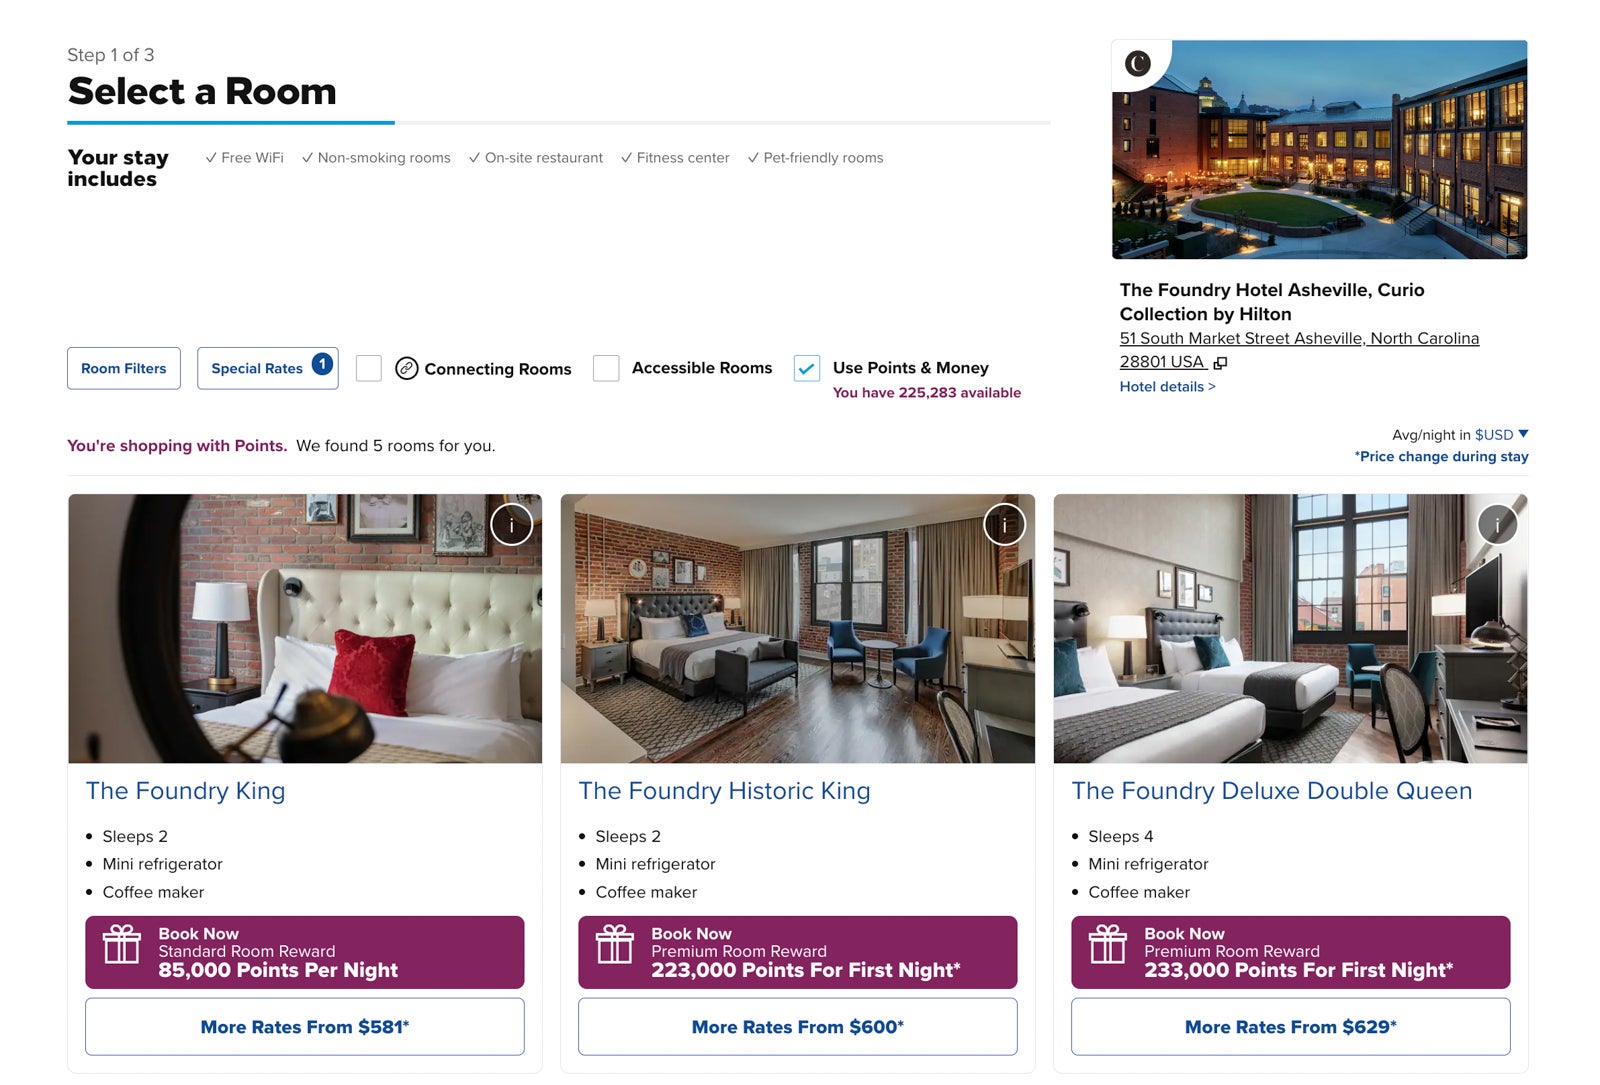This screenshot has height=1085, width=1600.
Task: View More Rates From $600
Action: click(x=798, y=1027)
